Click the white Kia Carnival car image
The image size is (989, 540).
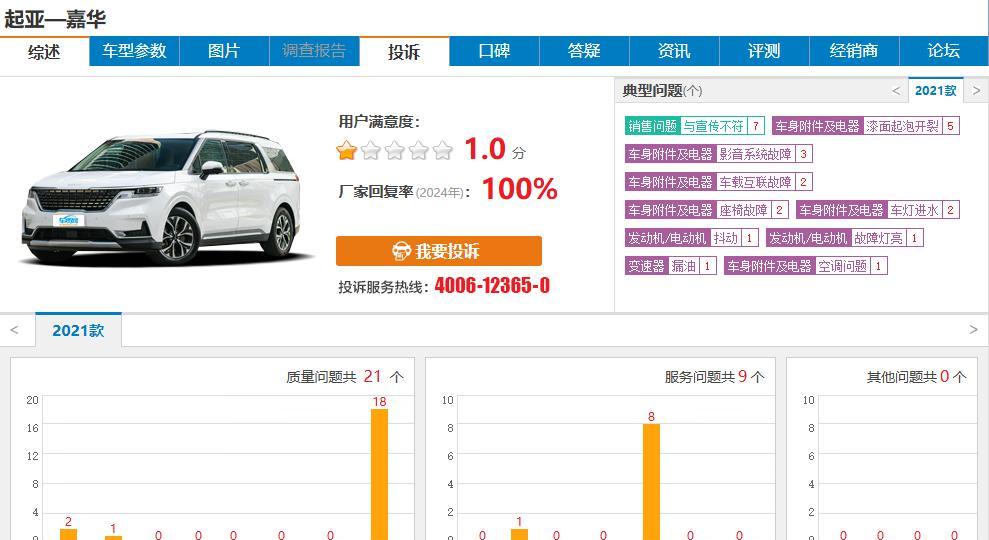click(165, 197)
